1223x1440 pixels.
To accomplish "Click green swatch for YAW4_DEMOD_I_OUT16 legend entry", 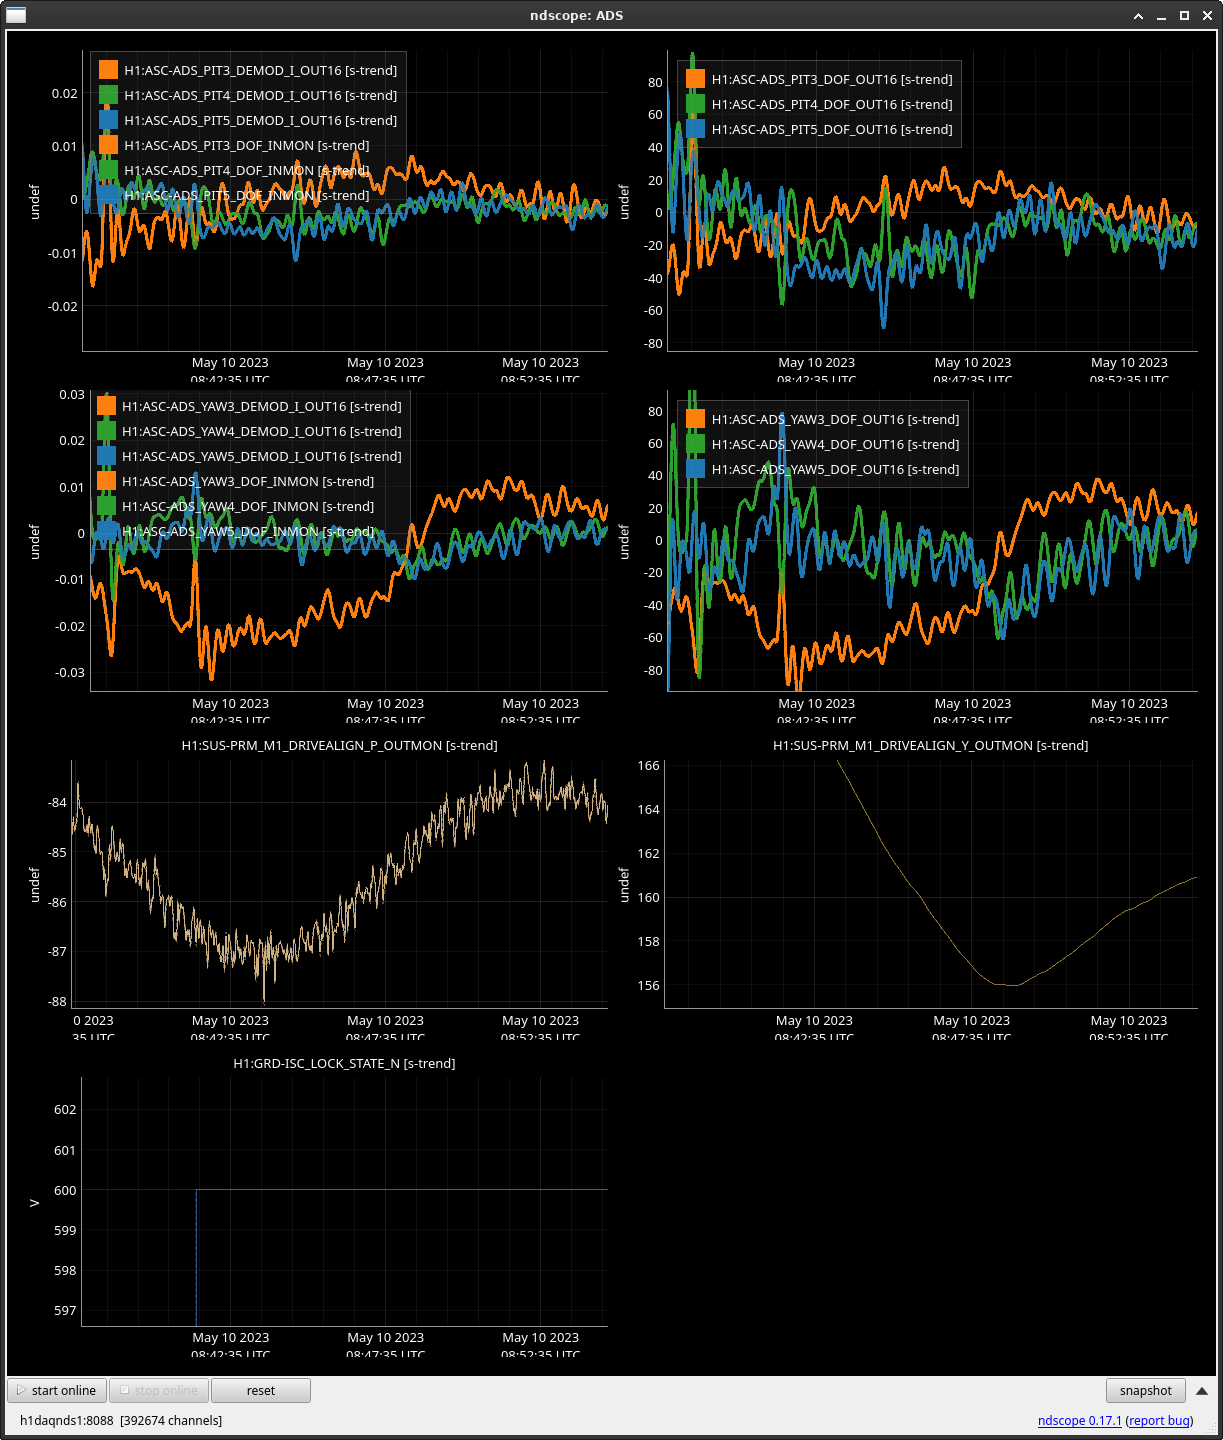I will [x=106, y=431].
